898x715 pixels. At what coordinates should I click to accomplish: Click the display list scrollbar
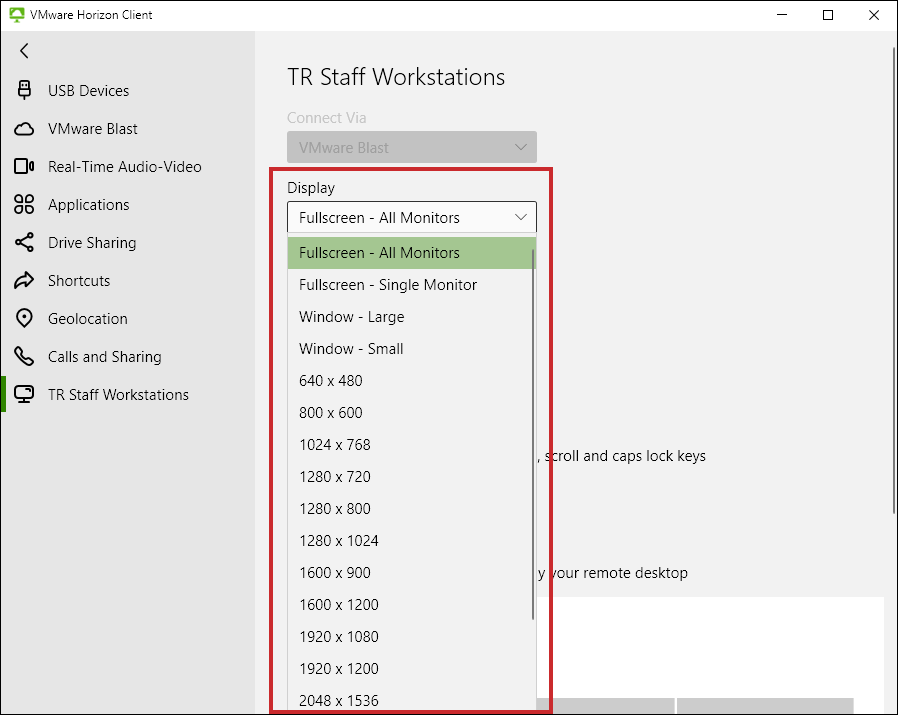point(533,434)
